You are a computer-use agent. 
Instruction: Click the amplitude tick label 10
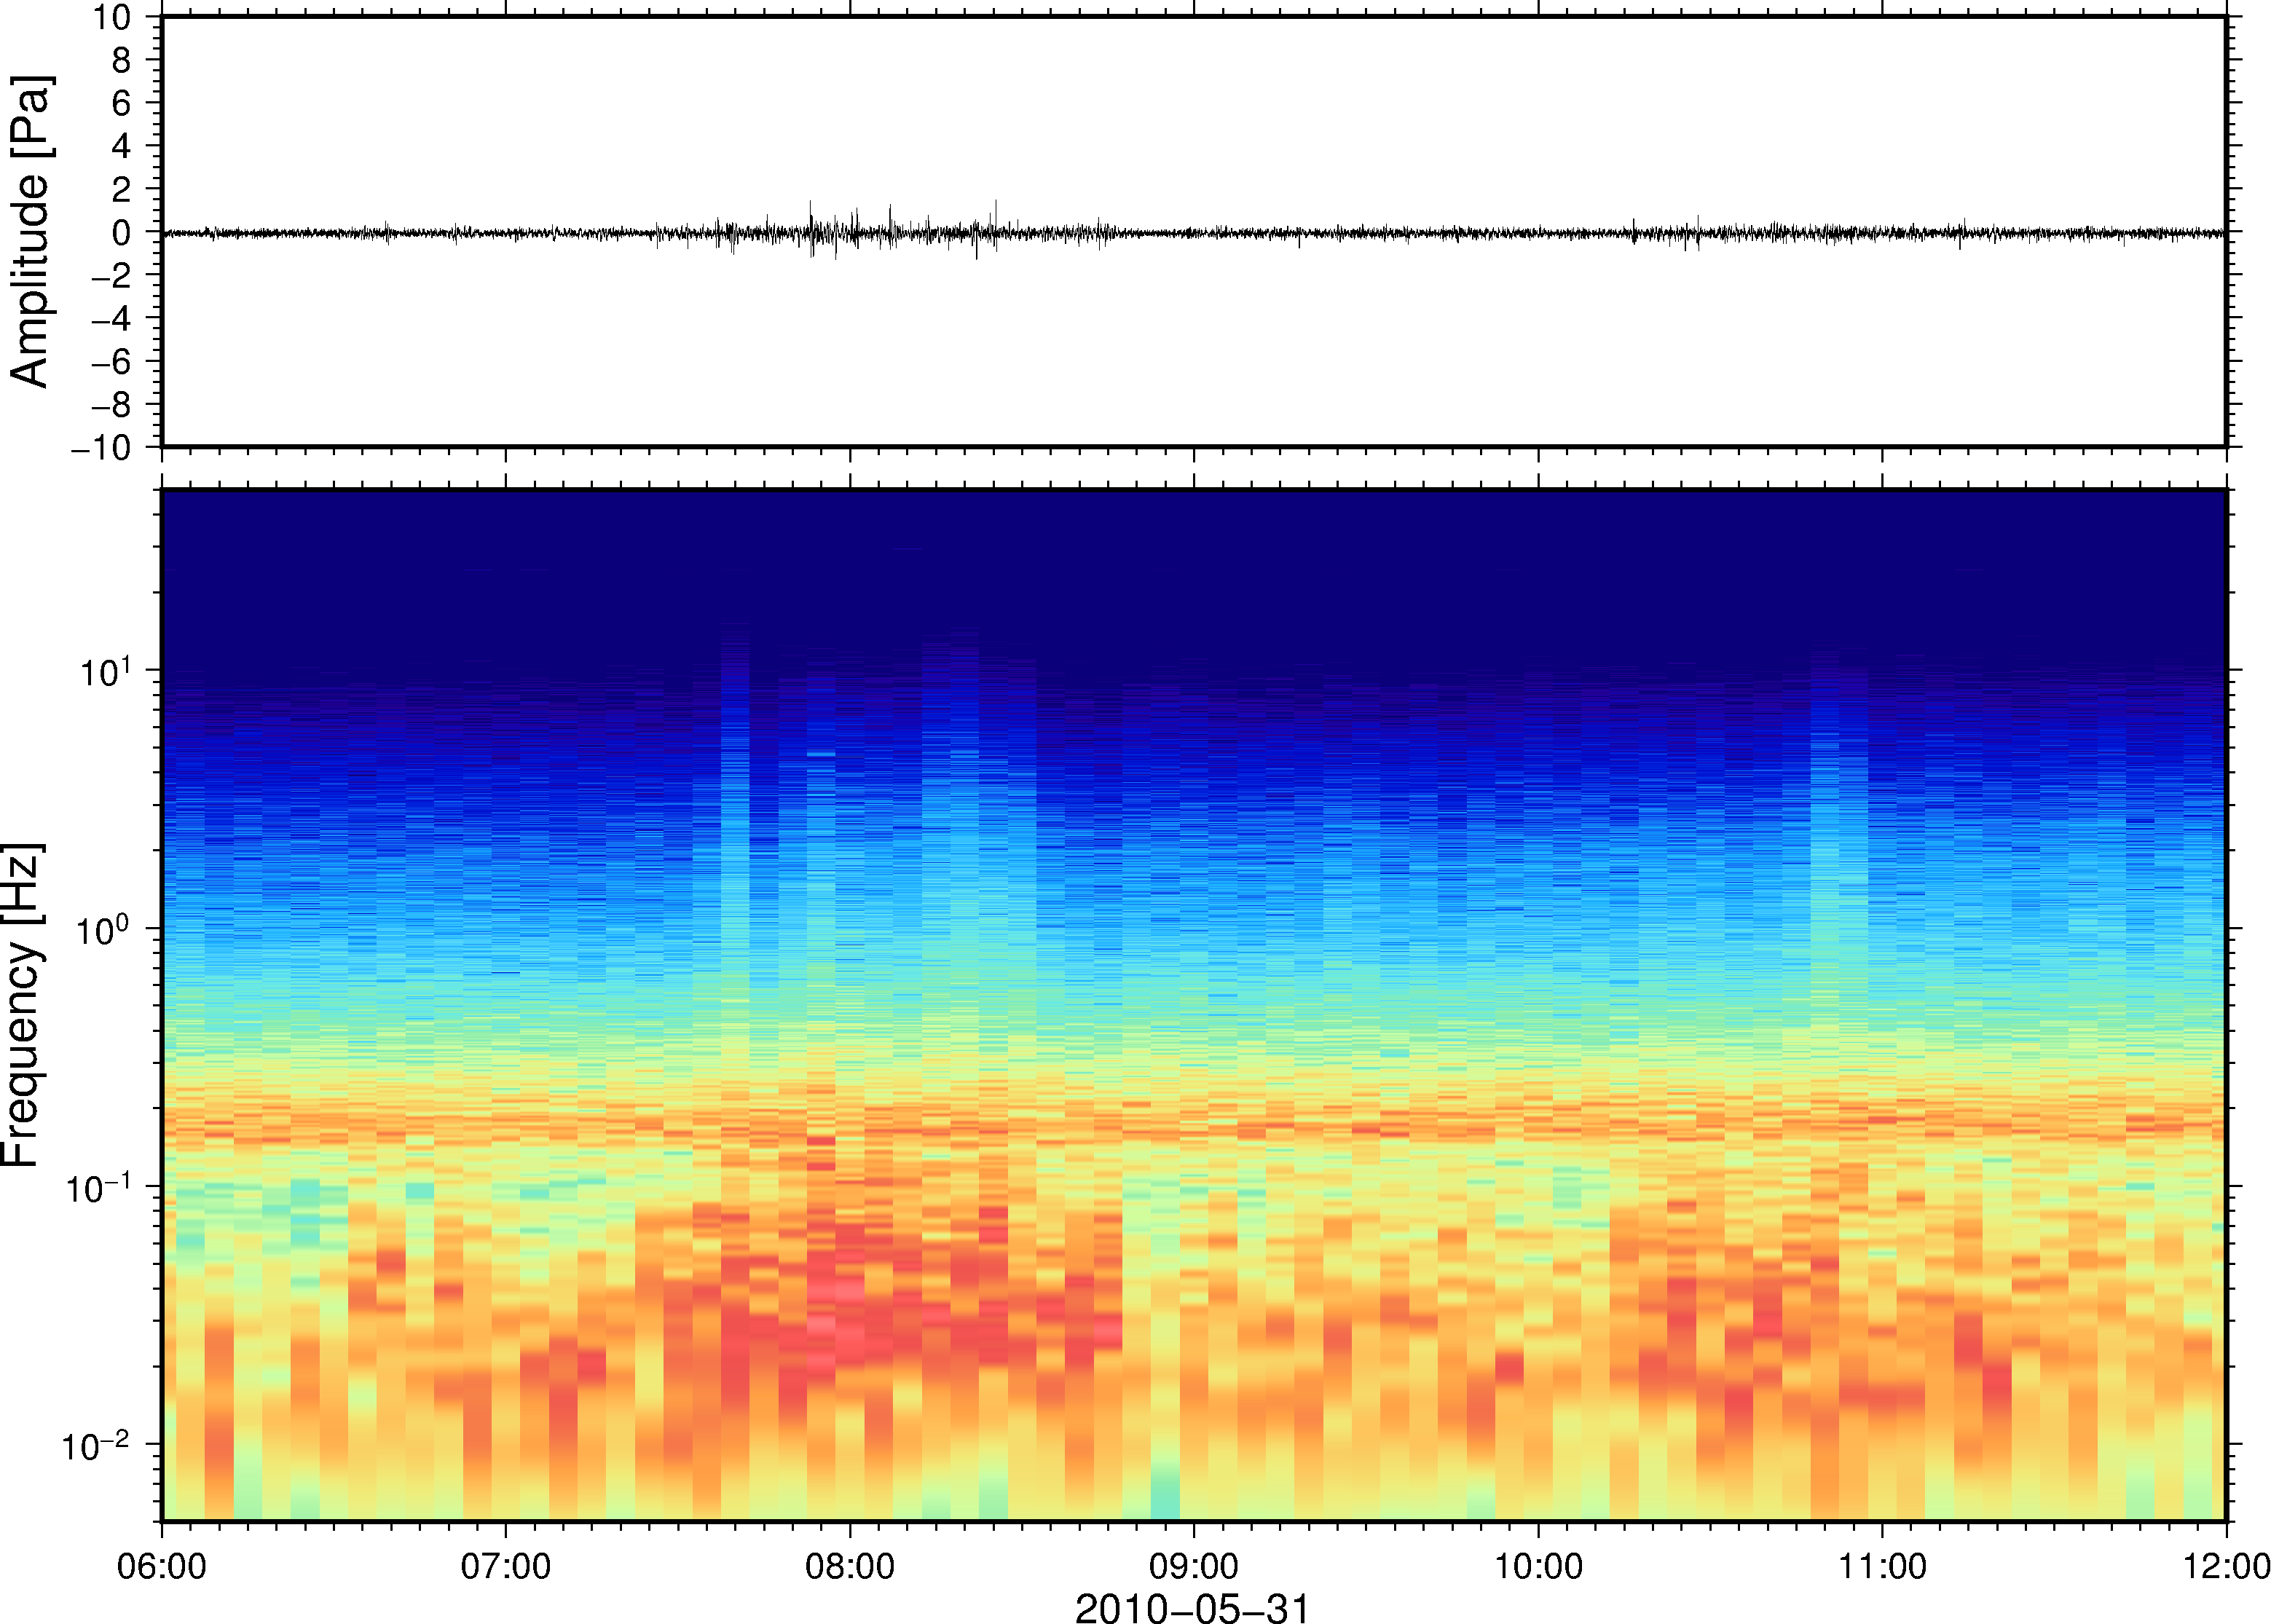click(x=113, y=17)
